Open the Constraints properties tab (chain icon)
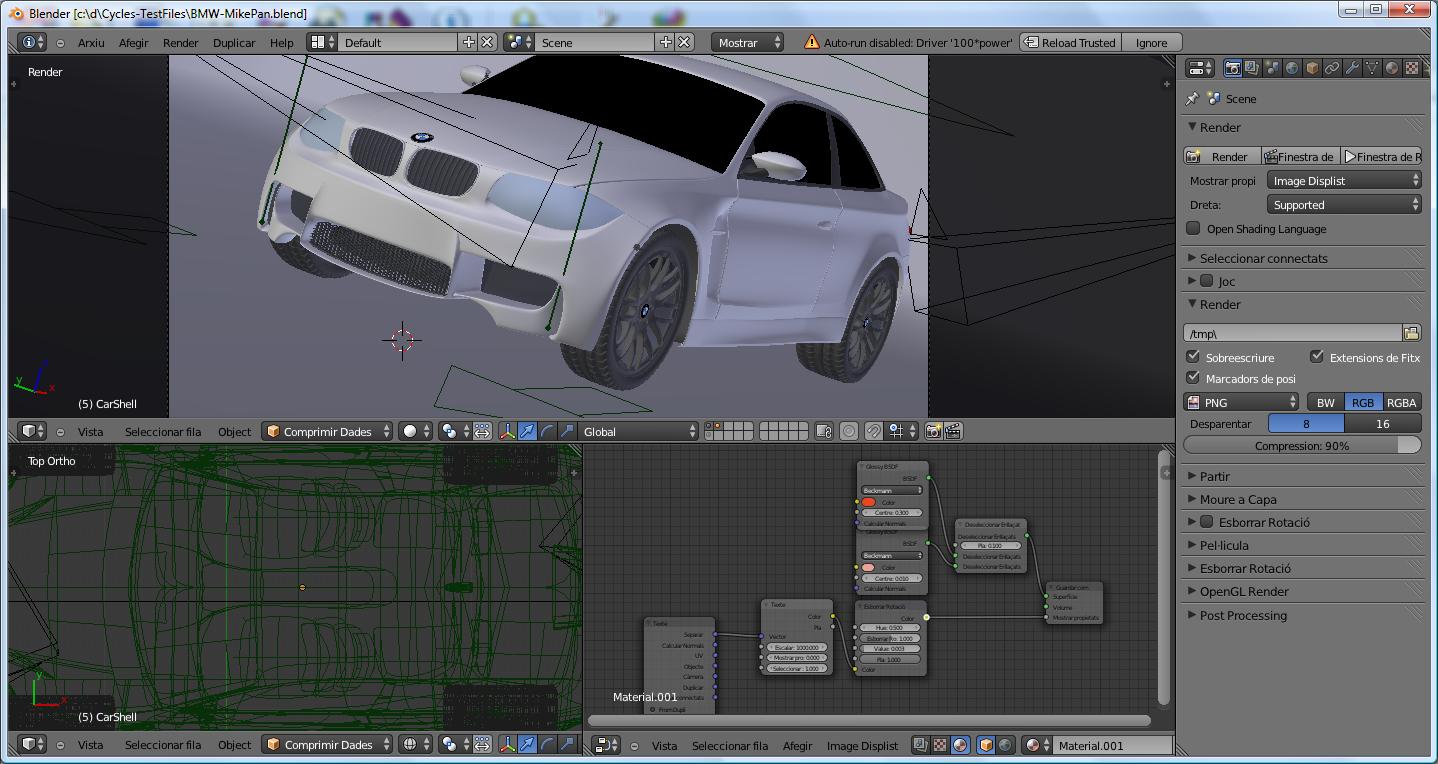This screenshot has height=764, width=1438. pos(1332,68)
